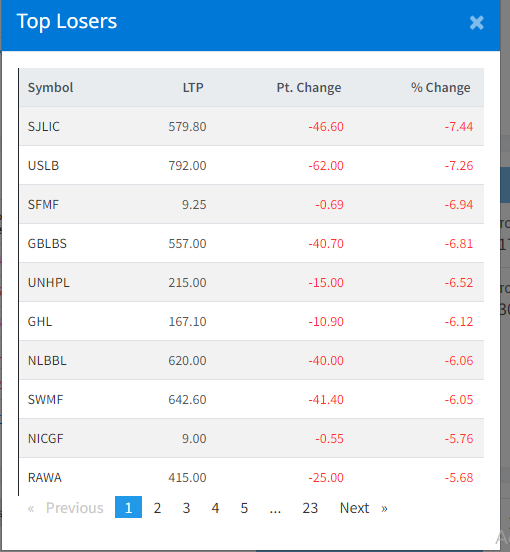Click the next double-arrow icon
Viewport: 510px width, 552px height.
[x=384, y=508]
